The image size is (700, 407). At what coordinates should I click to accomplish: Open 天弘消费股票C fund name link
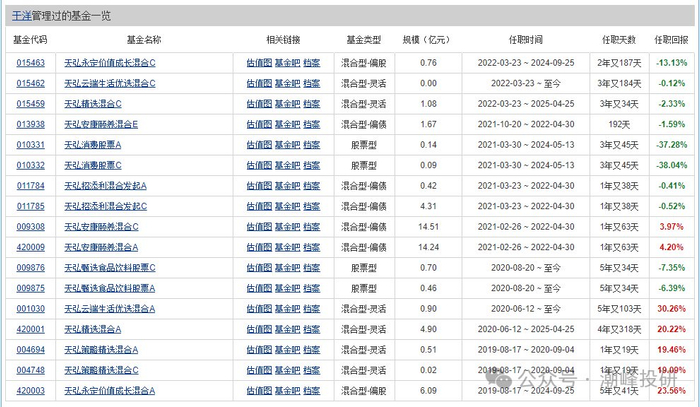93,166
